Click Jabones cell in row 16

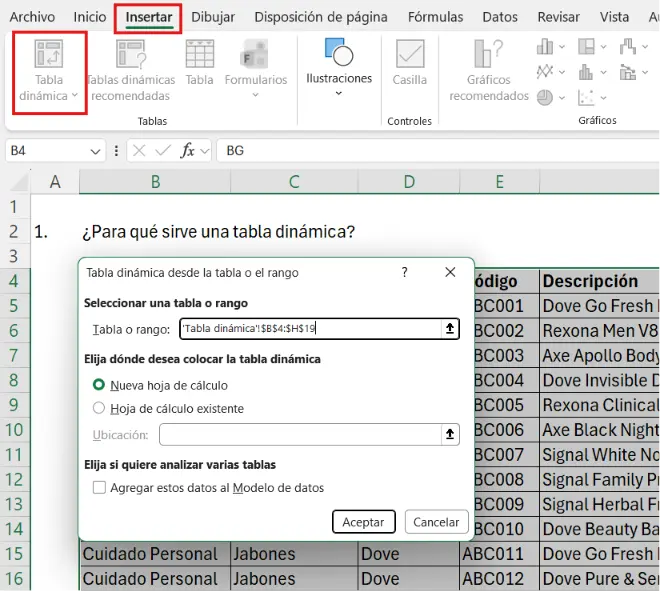pos(294,578)
